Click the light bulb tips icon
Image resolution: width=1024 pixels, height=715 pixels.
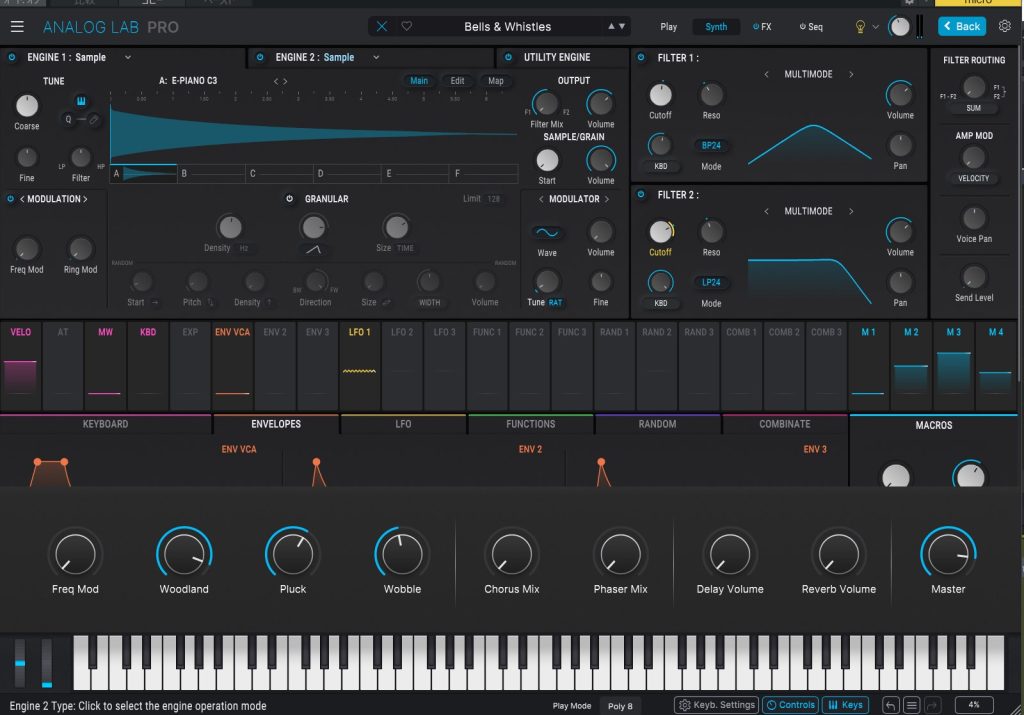(x=858, y=27)
